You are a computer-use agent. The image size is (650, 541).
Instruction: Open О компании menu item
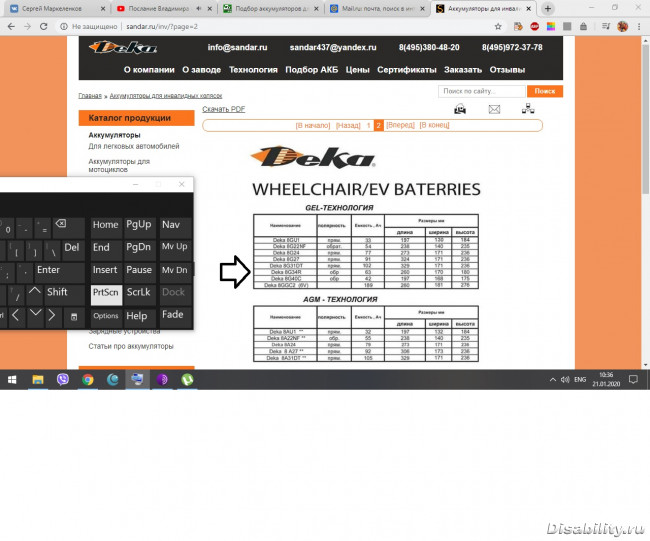click(149, 70)
